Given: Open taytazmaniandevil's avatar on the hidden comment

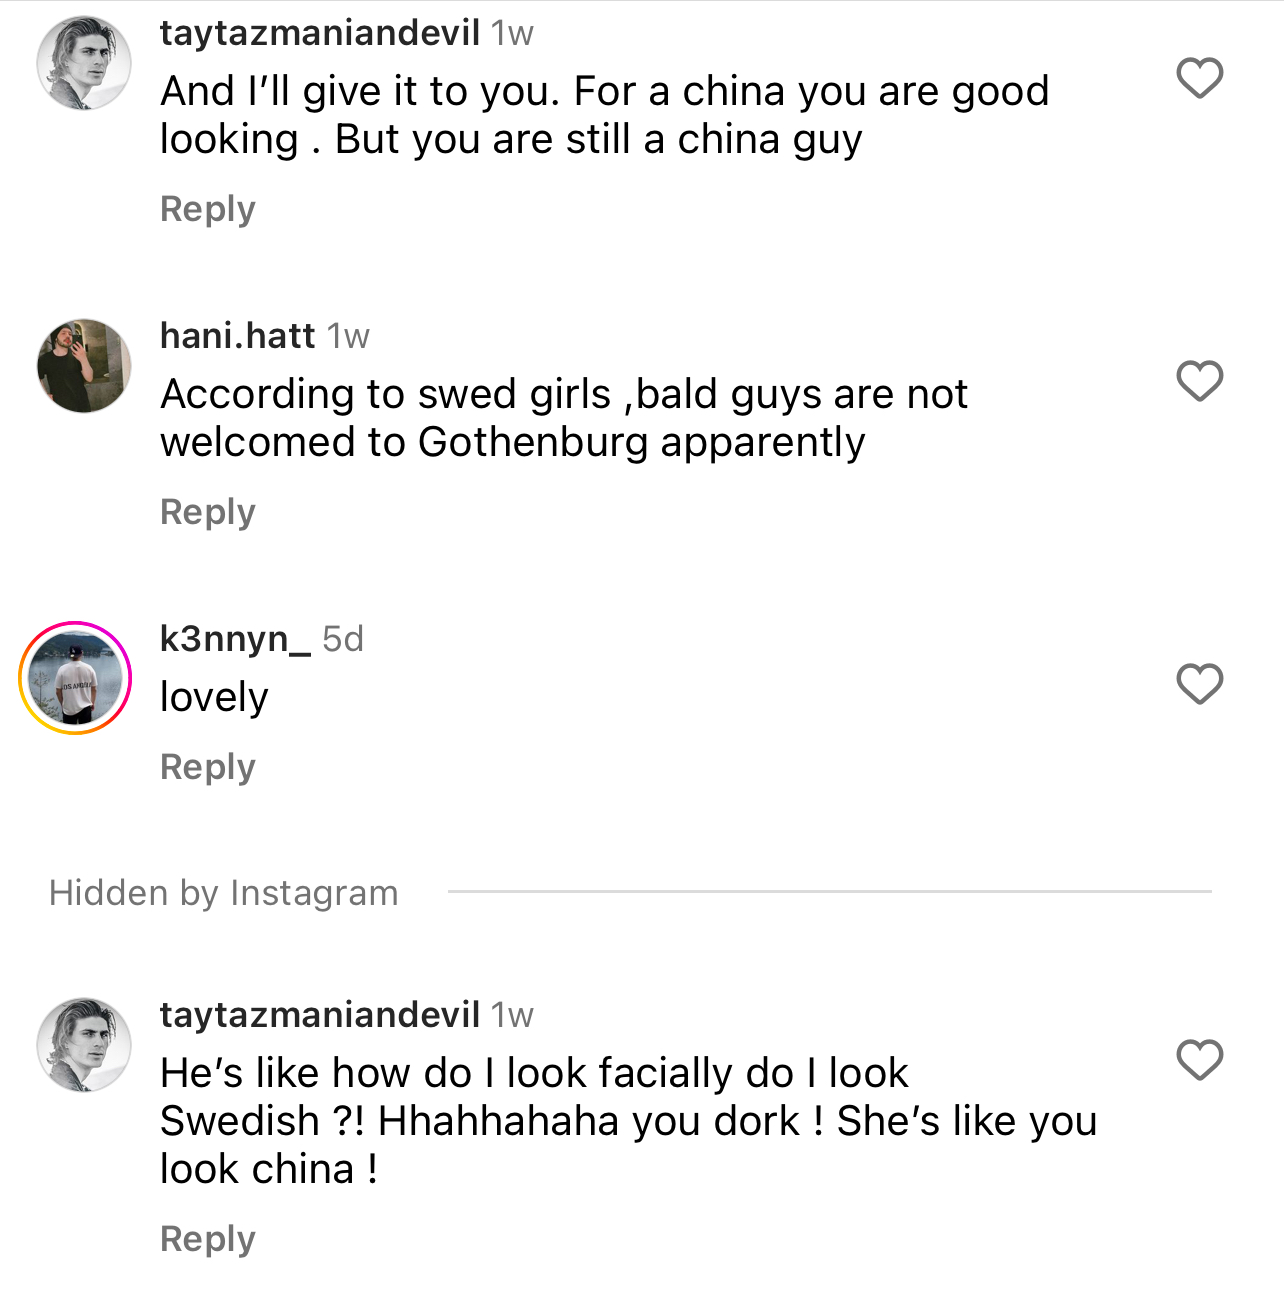Looking at the screenshot, I should click(84, 1044).
